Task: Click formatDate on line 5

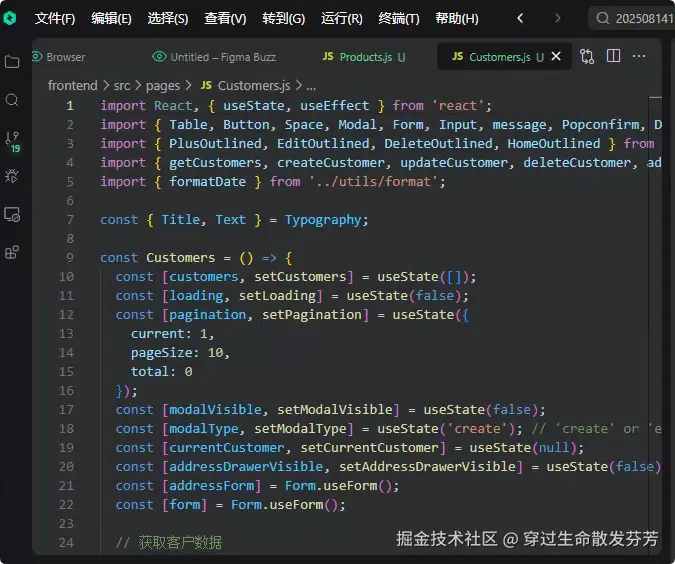Action: [x=207, y=182]
